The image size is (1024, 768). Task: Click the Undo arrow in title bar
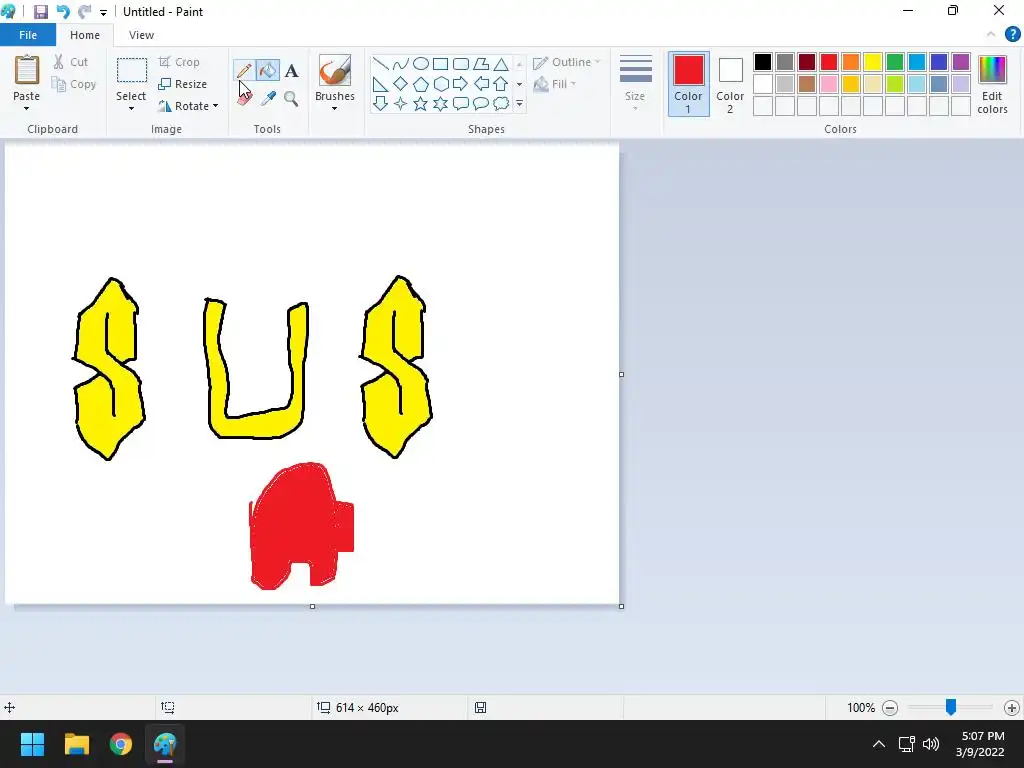(x=63, y=12)
